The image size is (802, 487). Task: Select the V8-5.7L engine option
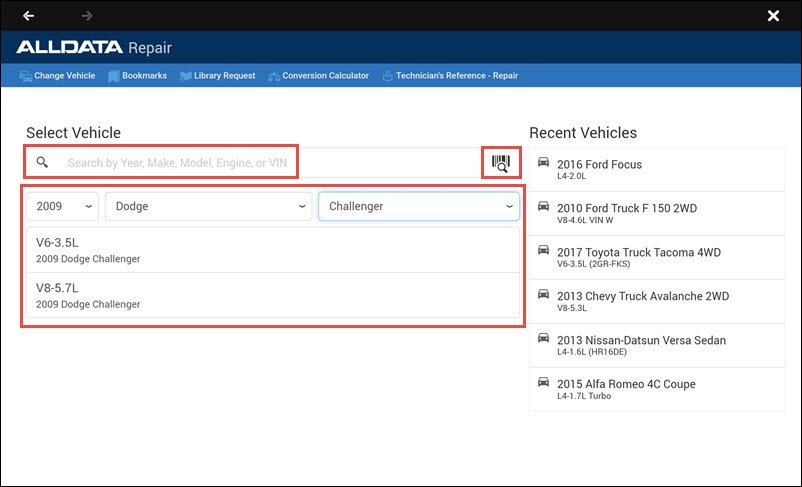273,295
